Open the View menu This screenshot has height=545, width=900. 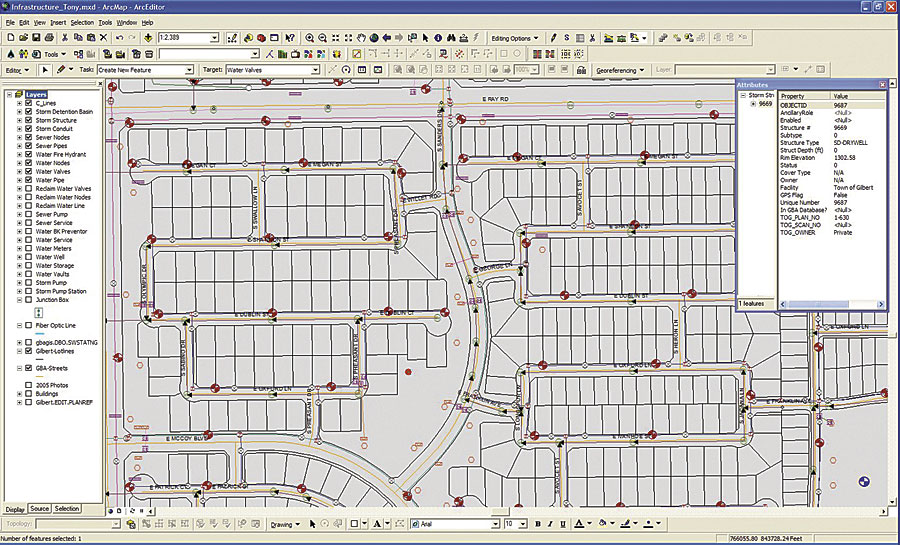tap(40, 22)
